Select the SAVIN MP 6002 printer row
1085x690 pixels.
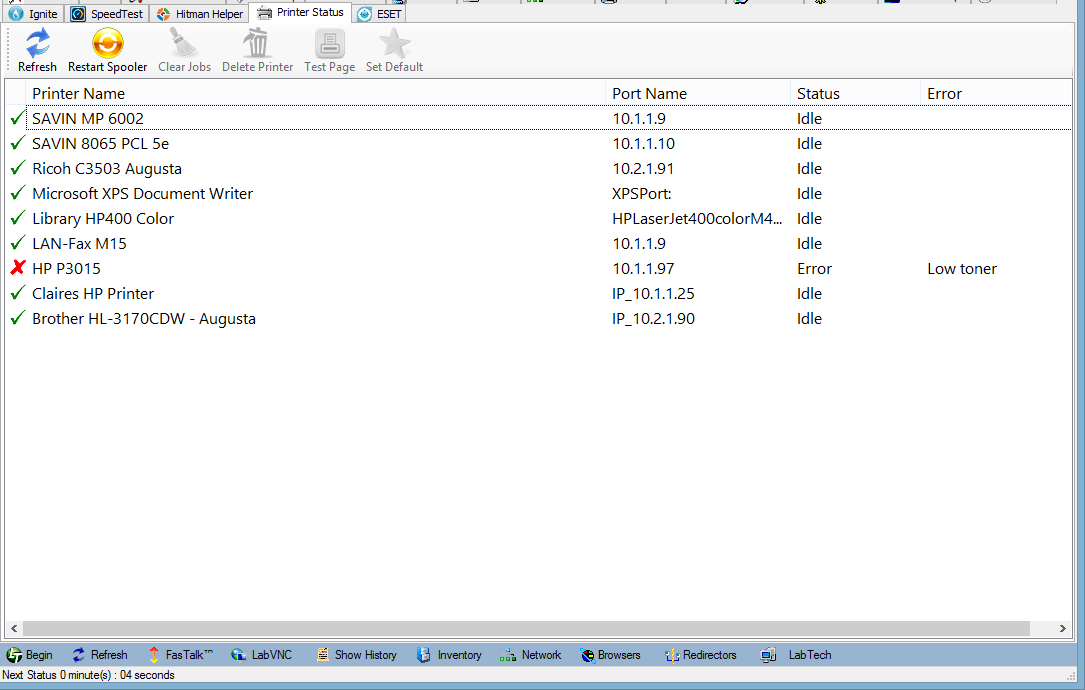pyautogui.click(x=538, y=118)
